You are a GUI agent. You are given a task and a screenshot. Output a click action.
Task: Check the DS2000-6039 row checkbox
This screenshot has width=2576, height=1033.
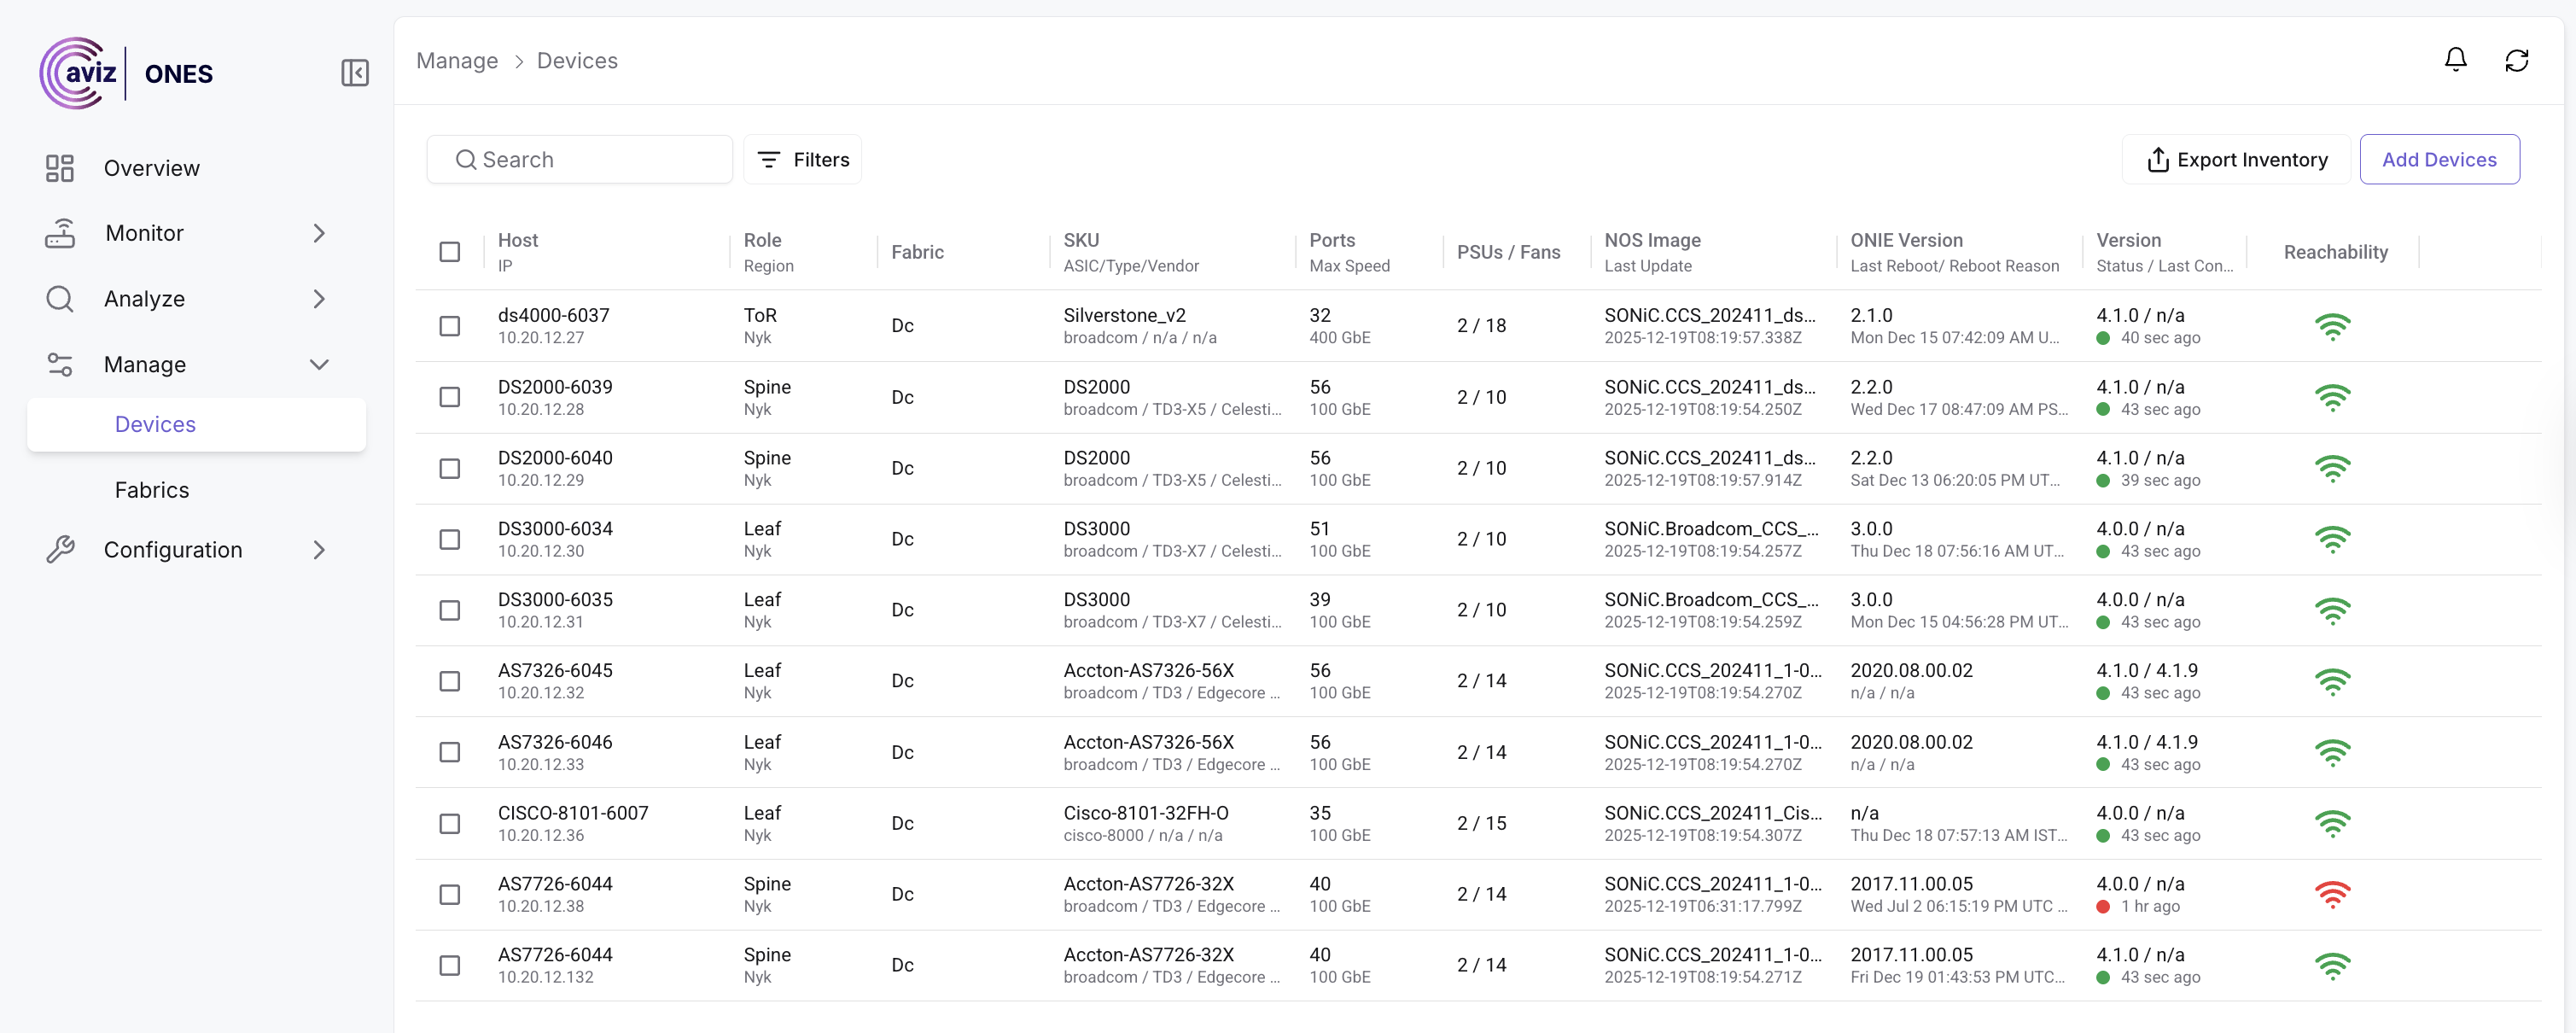[x=450, y=397]
